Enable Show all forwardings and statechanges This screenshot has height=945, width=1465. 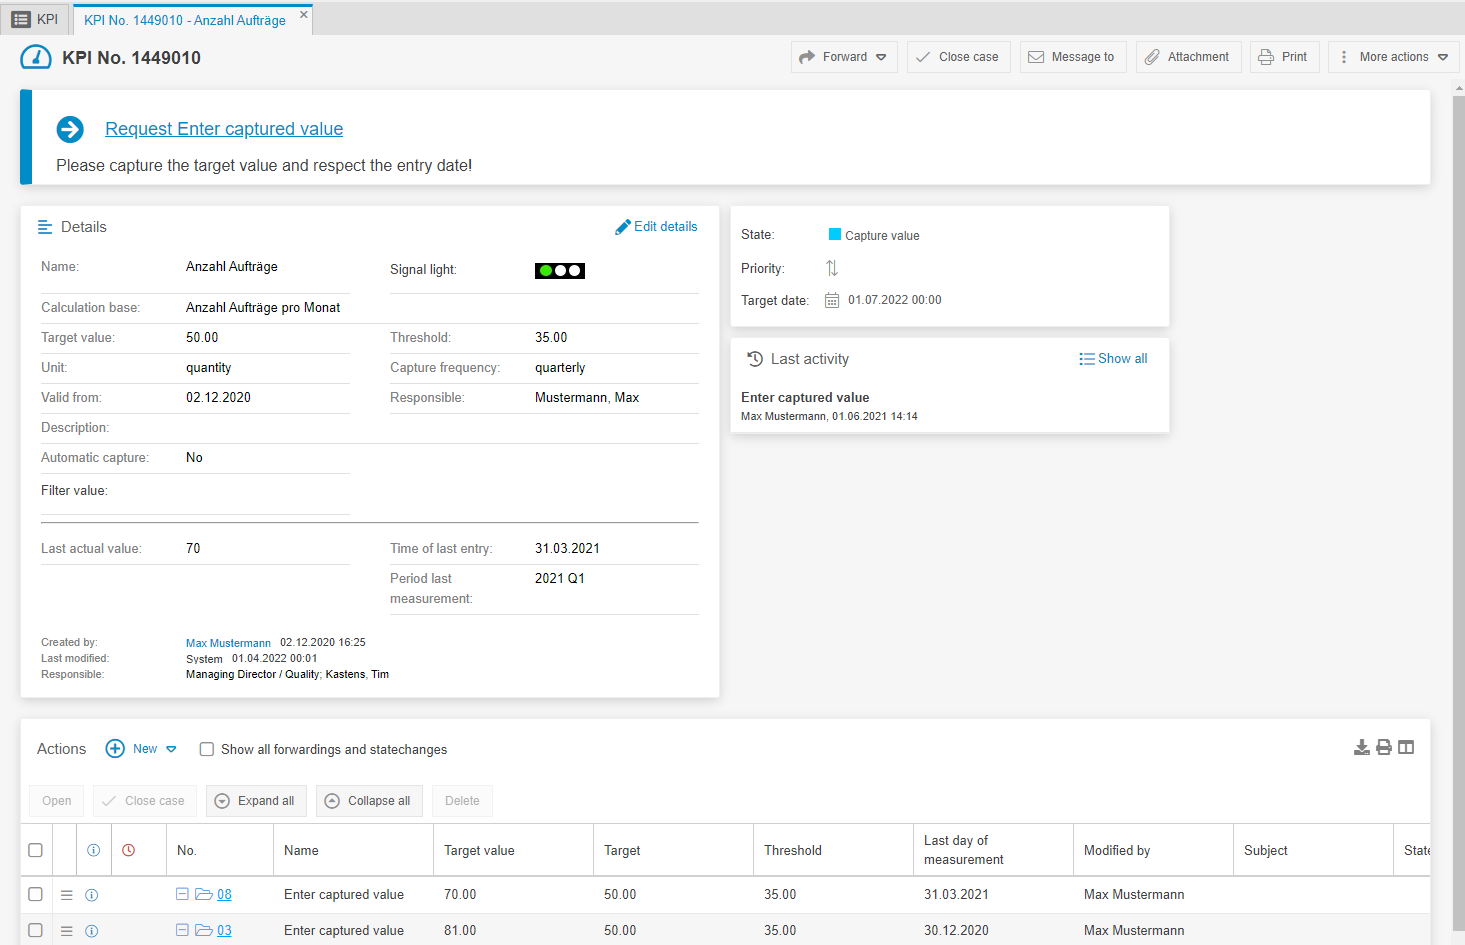pos(207,750)
